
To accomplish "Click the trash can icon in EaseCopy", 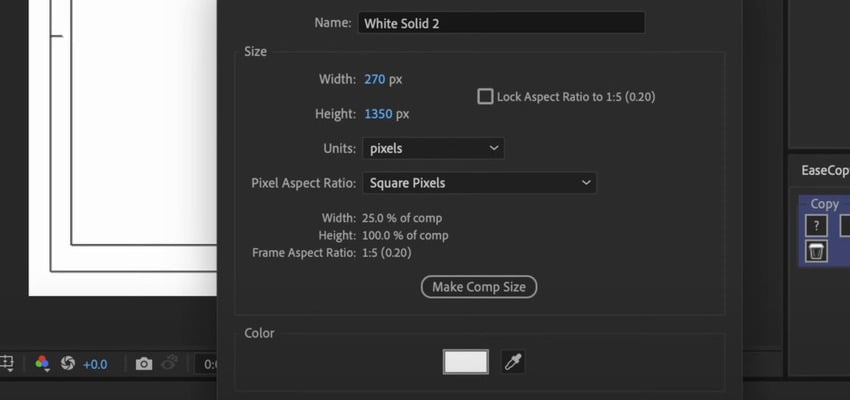I will pos(816,251).
